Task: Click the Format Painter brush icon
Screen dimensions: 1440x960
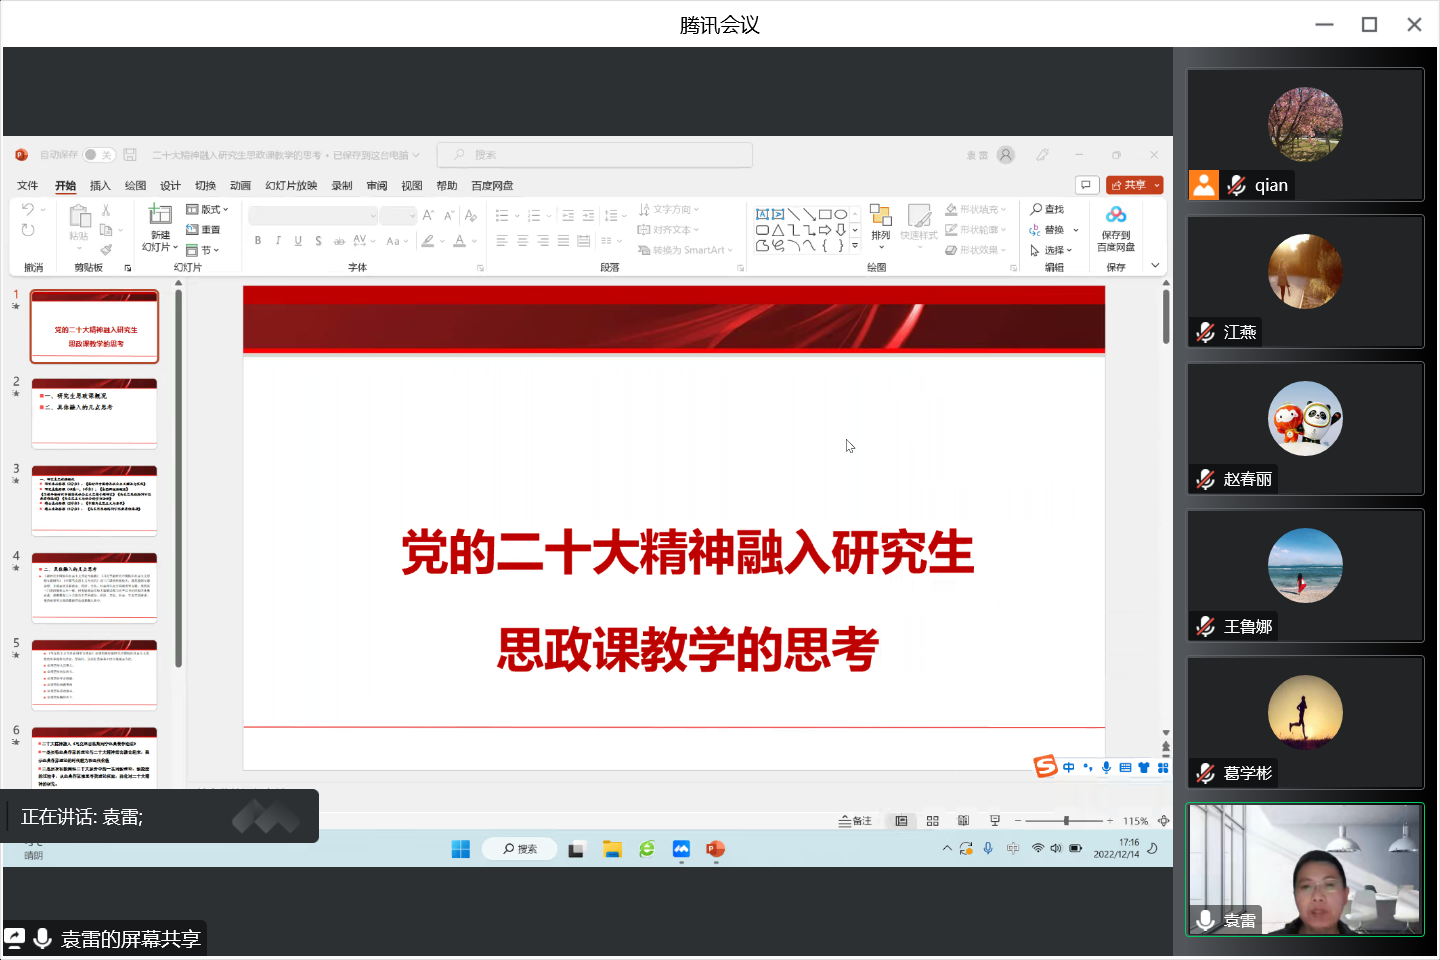Action: [x=106, y=250]
